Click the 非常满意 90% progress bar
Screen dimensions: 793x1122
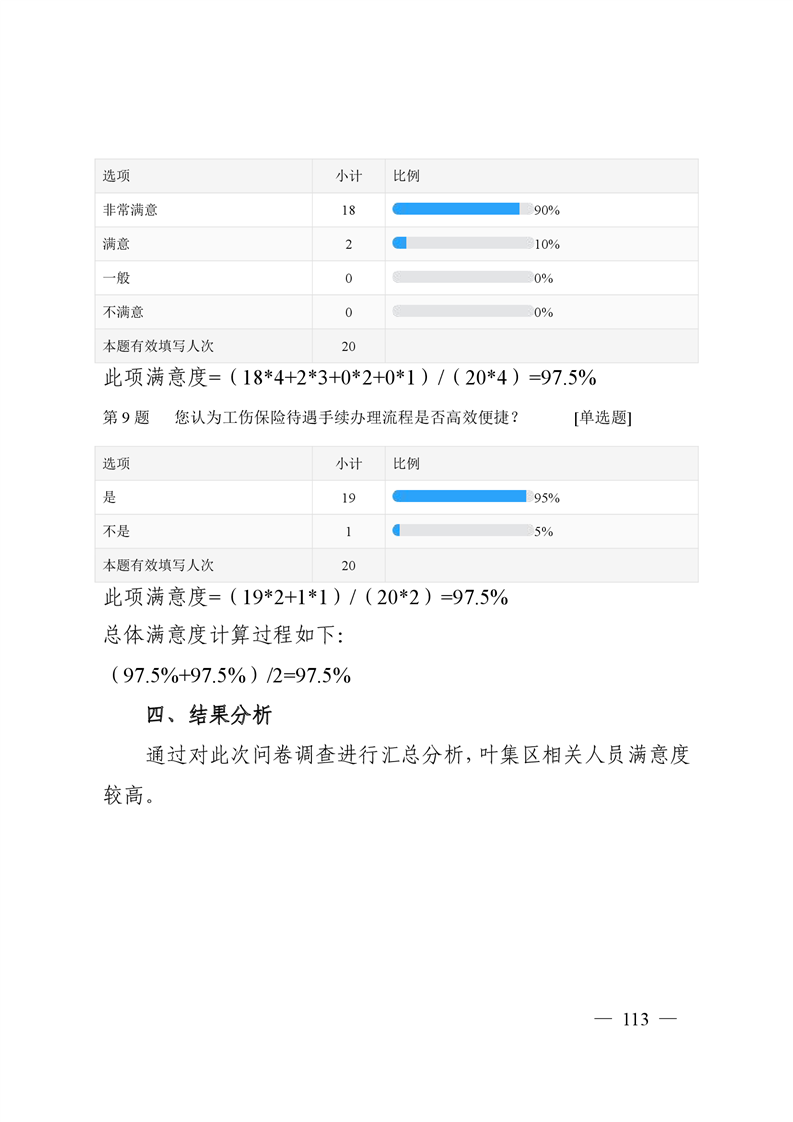tap(462, 209)
